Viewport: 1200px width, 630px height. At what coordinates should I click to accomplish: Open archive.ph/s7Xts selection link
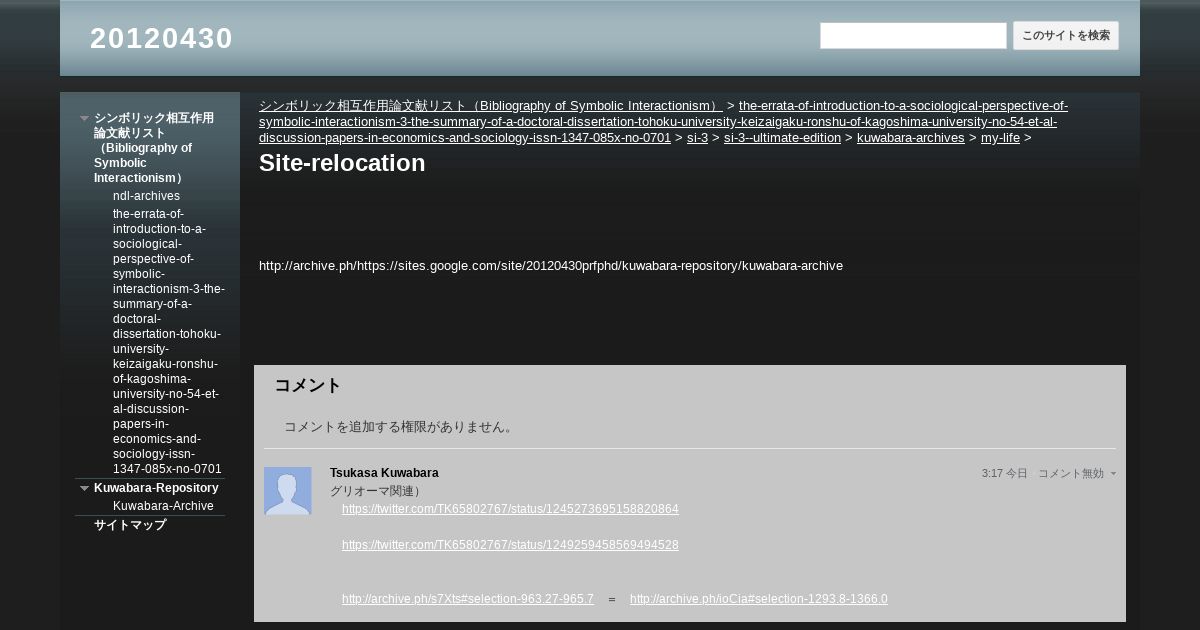(x=468, y=599)
